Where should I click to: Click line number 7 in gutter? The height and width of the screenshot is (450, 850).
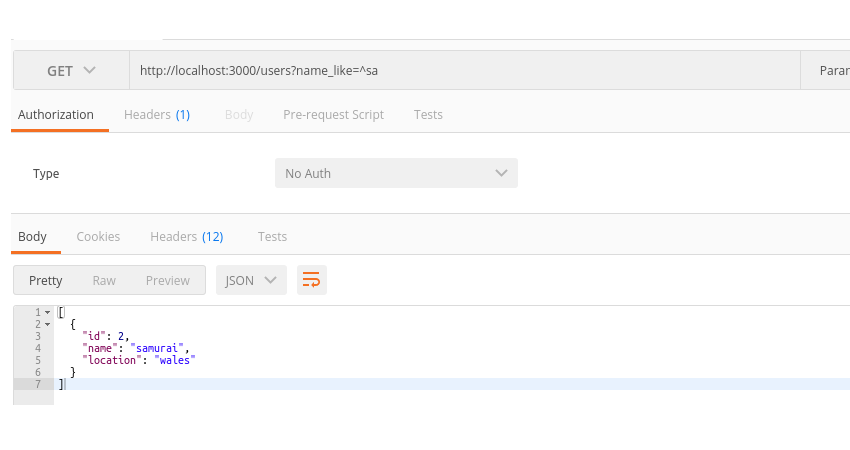tap(38, 384)
